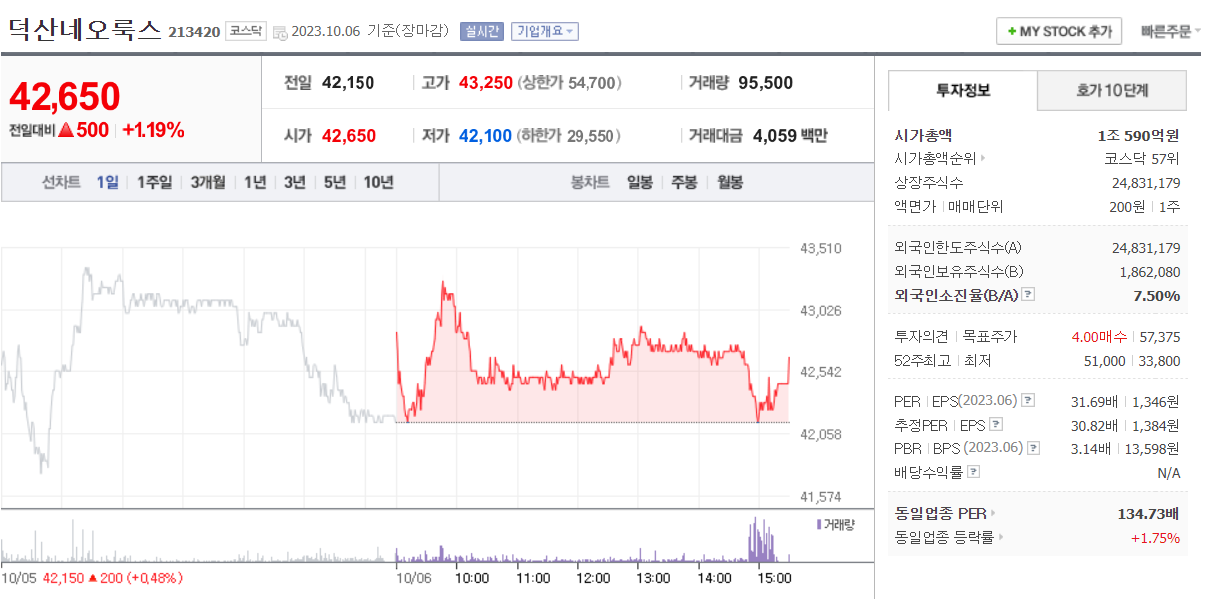Viewport: 1209px width, 599px height.
Task: Select 1주일 line chart period
Action: tap(154, 183)
